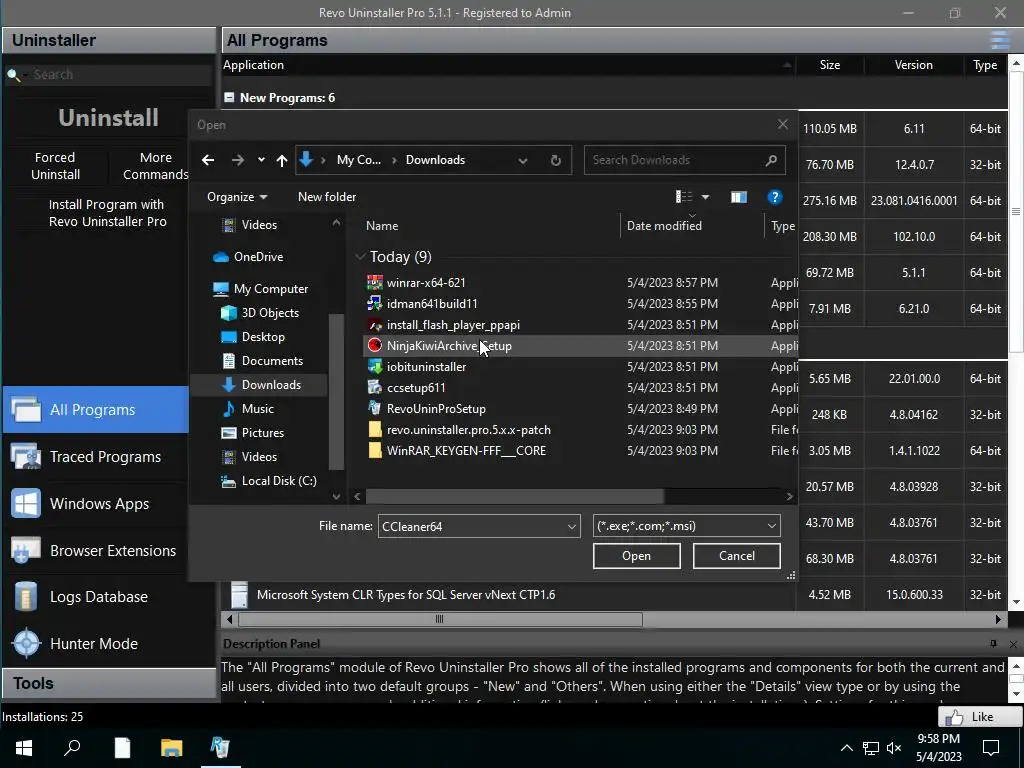
Task: Open the Open dialog help icon
Action: coord(775,197)
